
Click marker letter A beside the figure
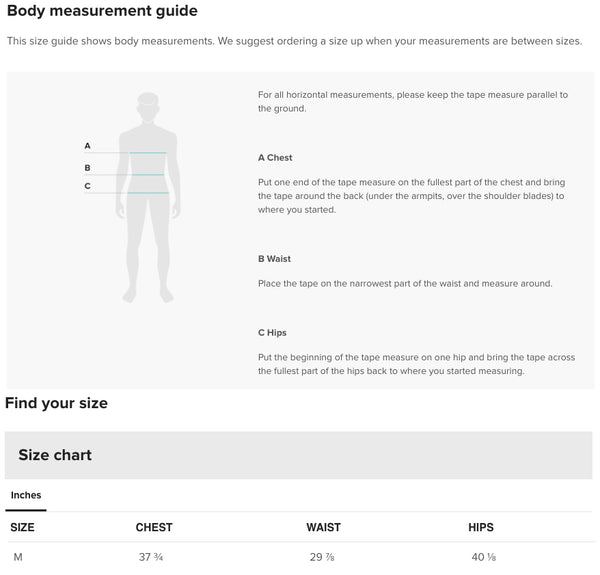pyautogui.click(x=87, y=146)
